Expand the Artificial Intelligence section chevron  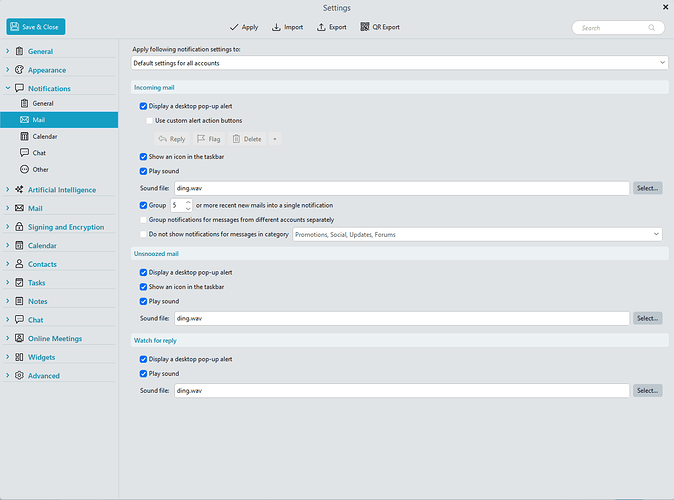8,190
